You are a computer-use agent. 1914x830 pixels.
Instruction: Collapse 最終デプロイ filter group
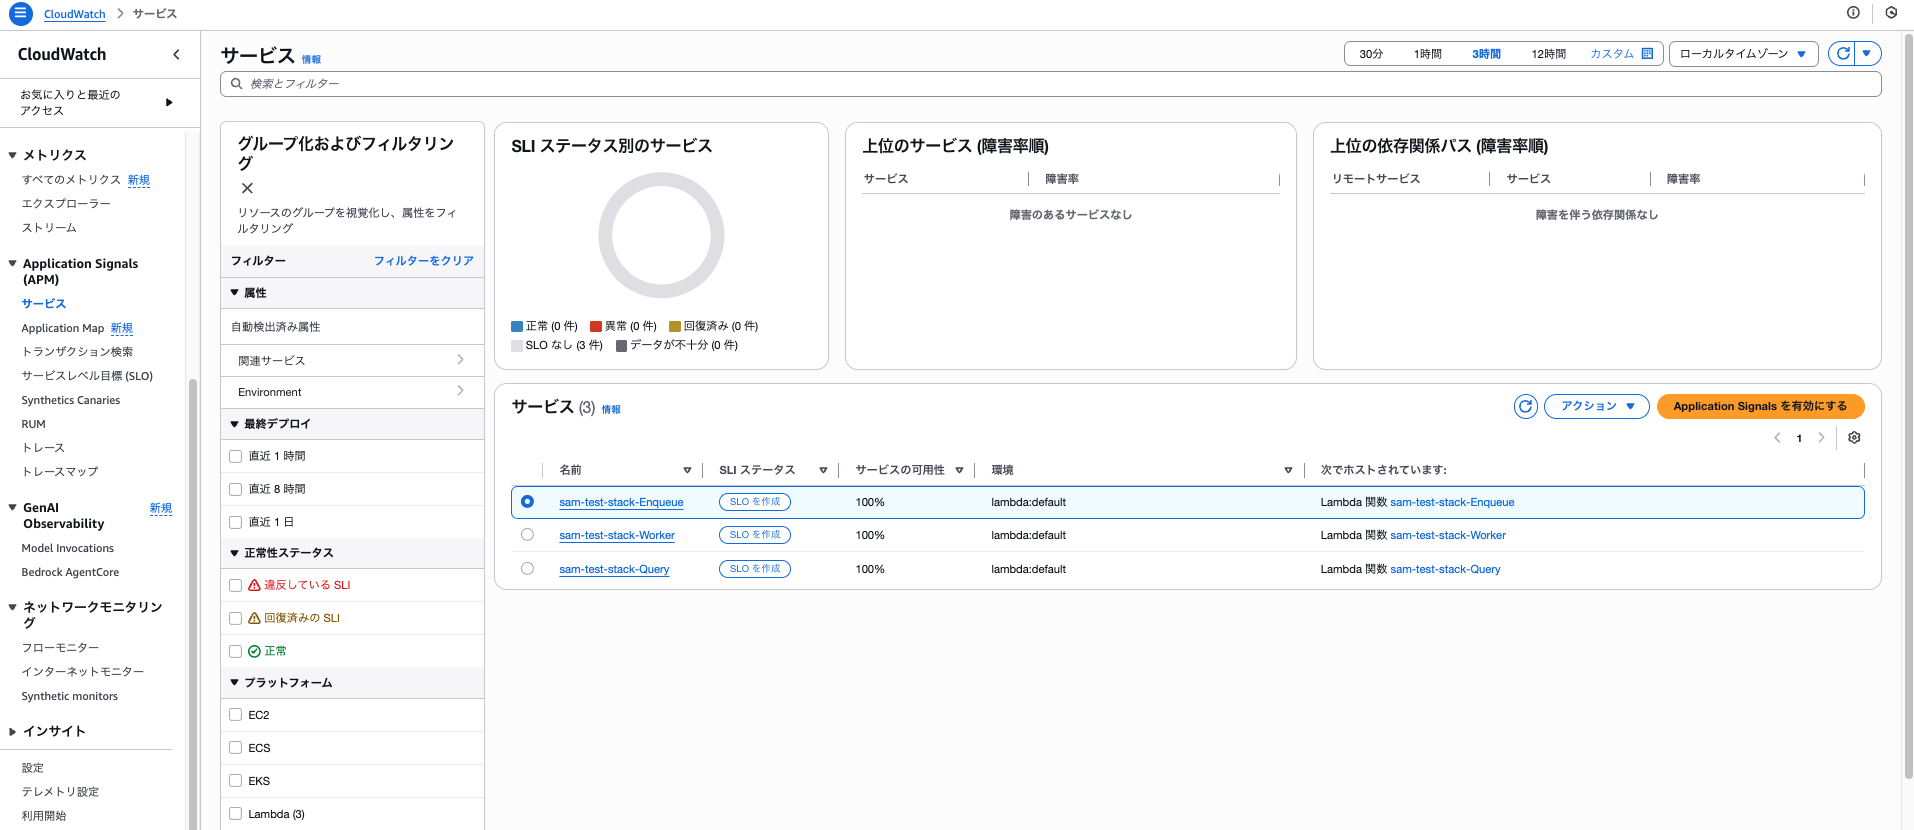tap(235, 424)
